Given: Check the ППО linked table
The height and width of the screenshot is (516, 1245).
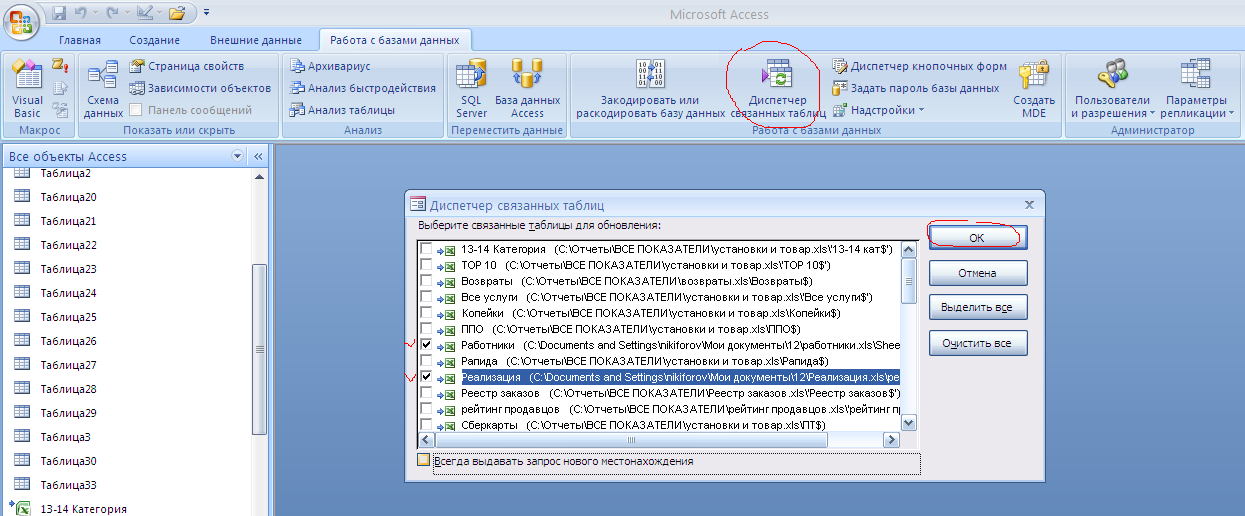Looking at the screenshot, I should point(427,329).
